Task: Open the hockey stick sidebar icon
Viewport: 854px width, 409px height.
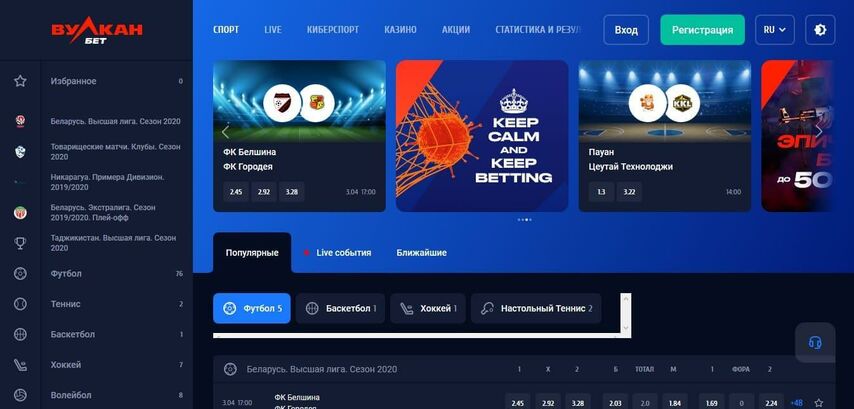Action: [20, 365]
